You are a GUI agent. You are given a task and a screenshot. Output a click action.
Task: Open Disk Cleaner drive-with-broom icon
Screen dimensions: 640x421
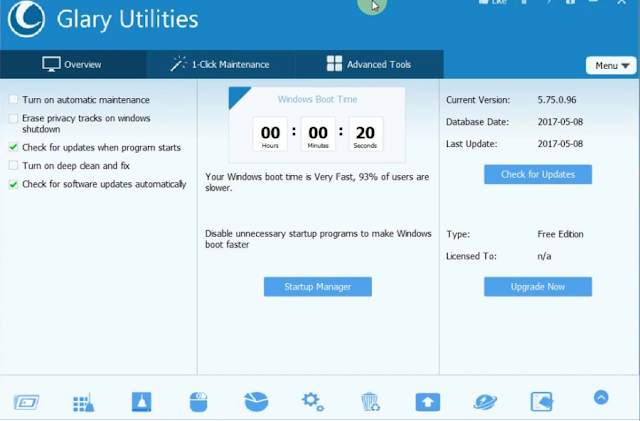142,402
